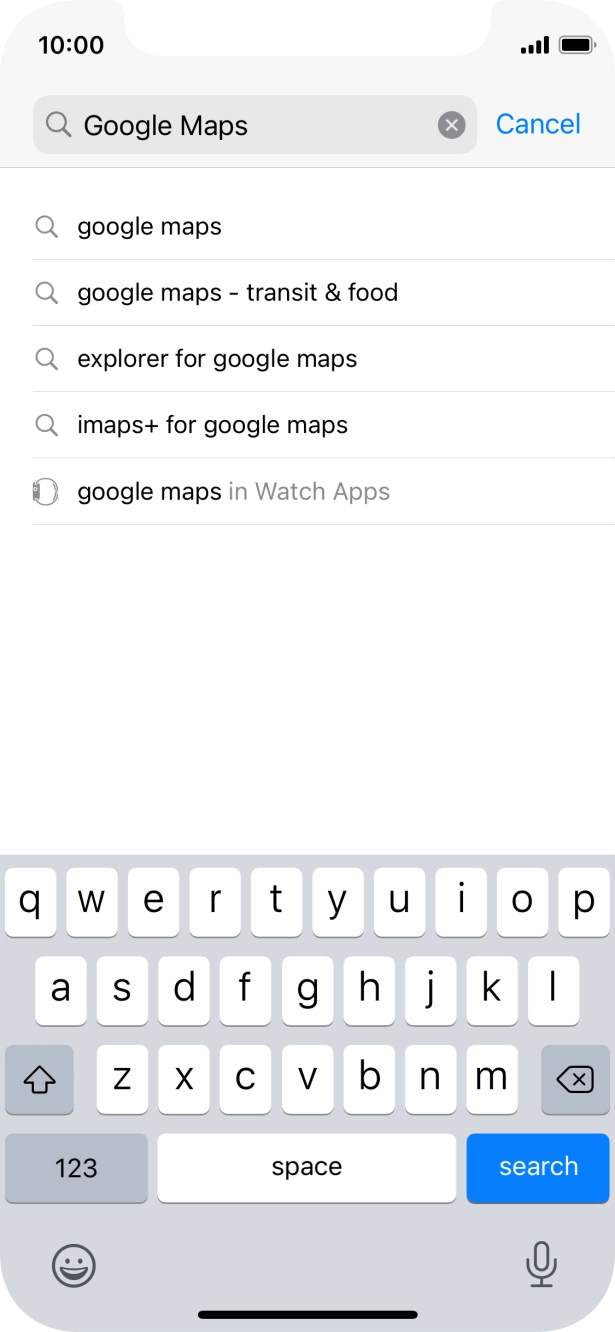Select the 'google maps - transit & food' suggestion

coord(237,292)
